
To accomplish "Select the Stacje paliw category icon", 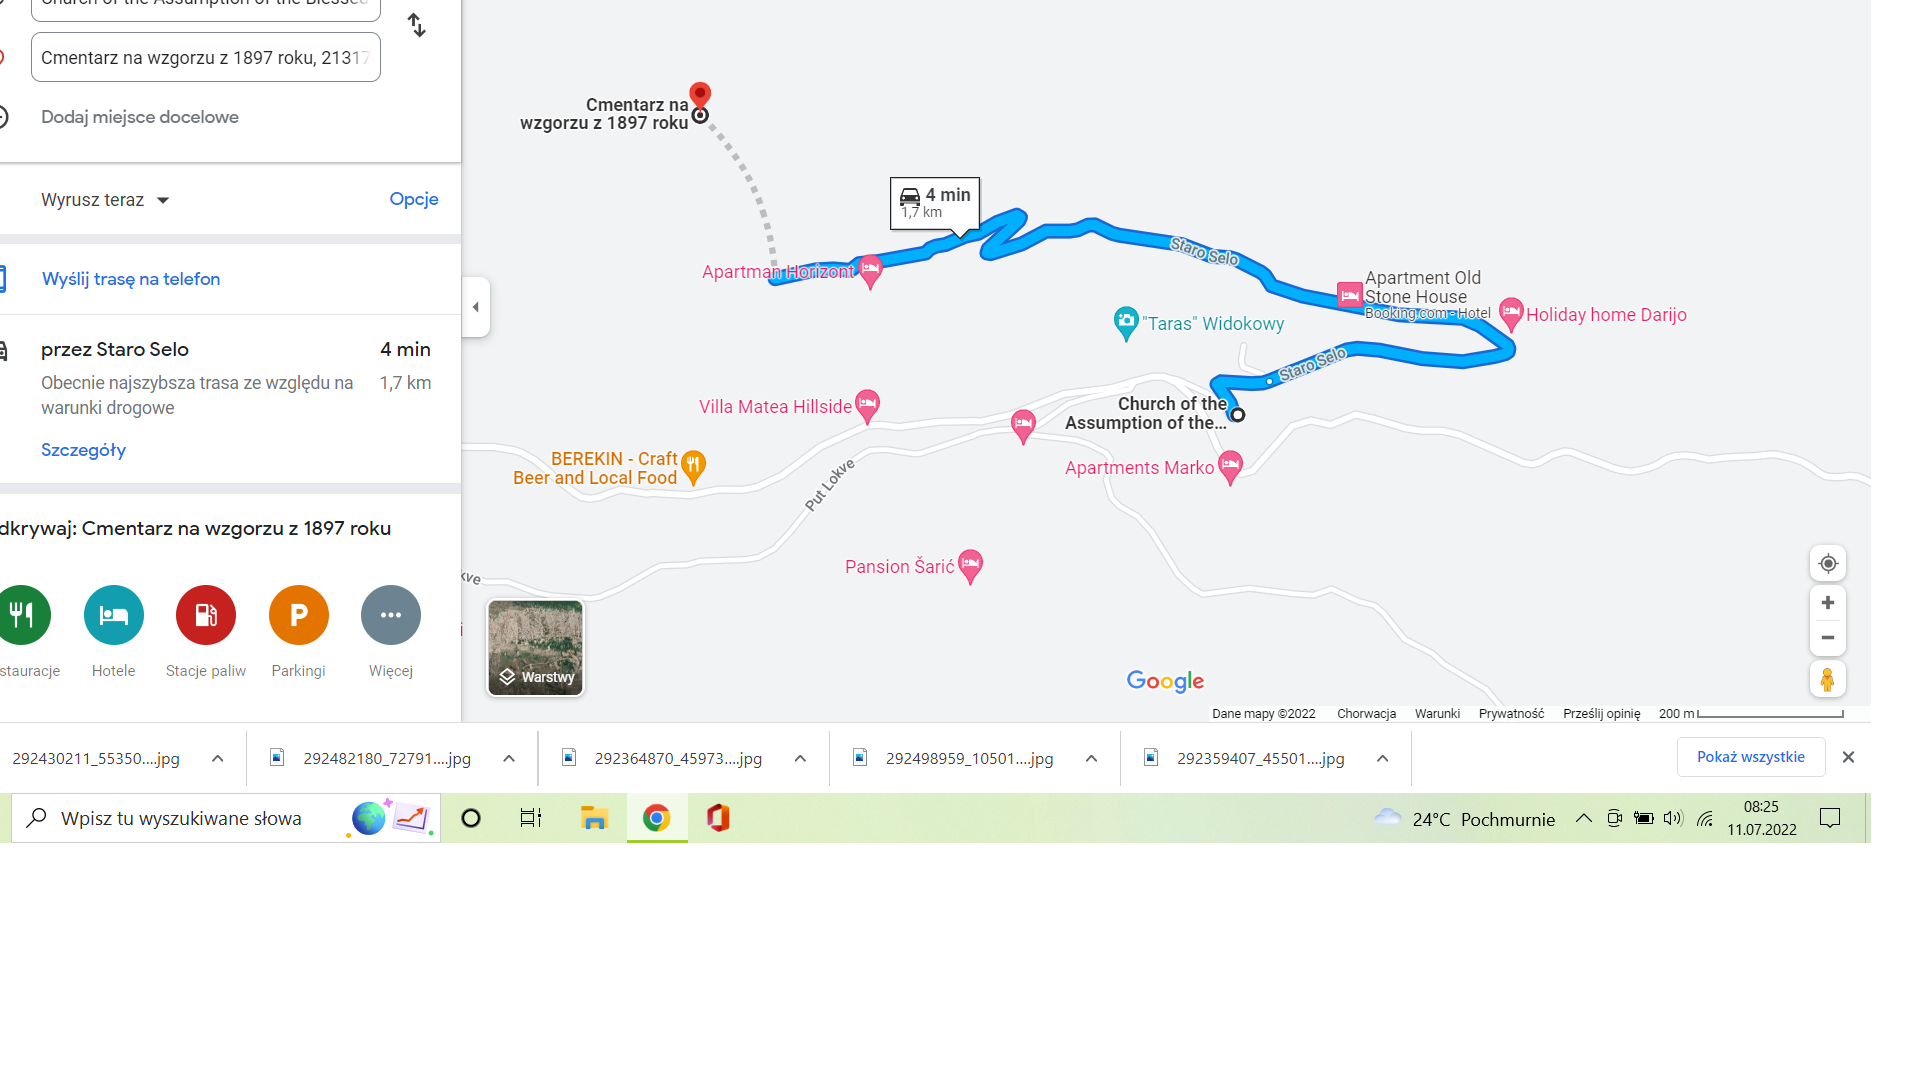I will (x=205, y=615).
